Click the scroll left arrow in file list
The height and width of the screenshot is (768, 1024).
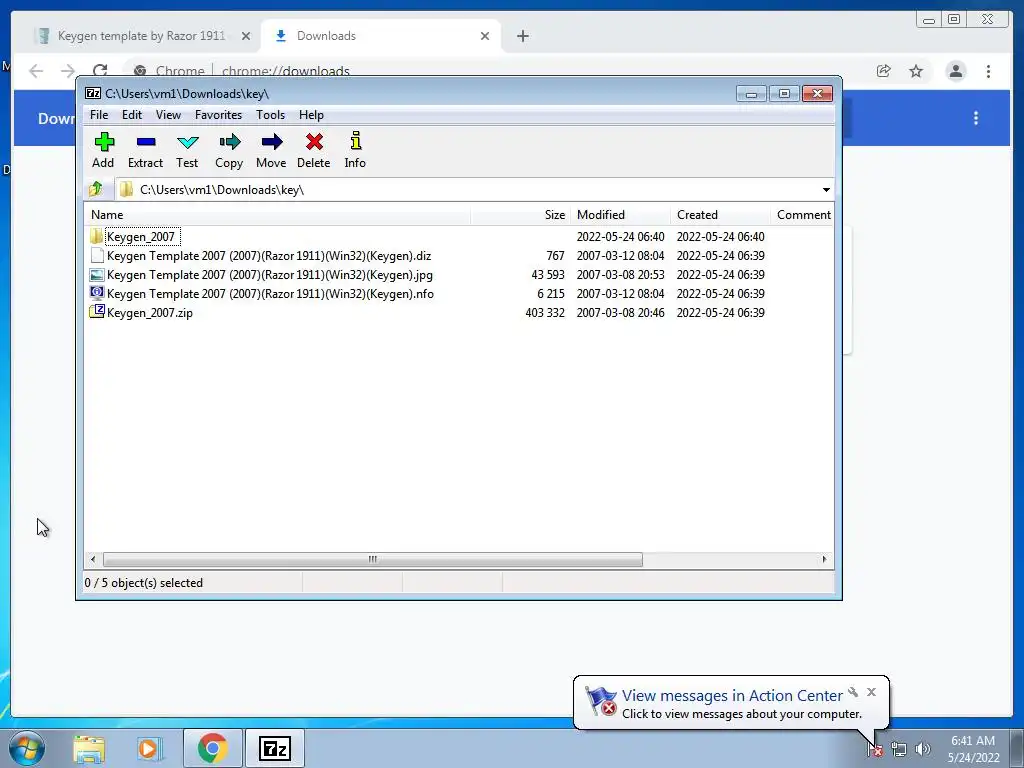[93, 560]
